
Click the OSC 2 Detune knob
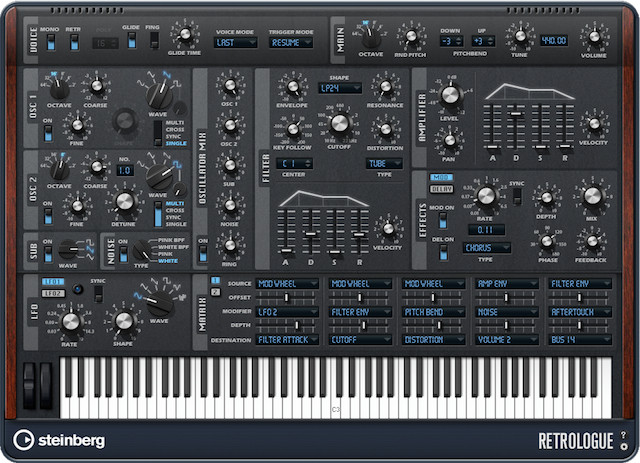(124, 201)
